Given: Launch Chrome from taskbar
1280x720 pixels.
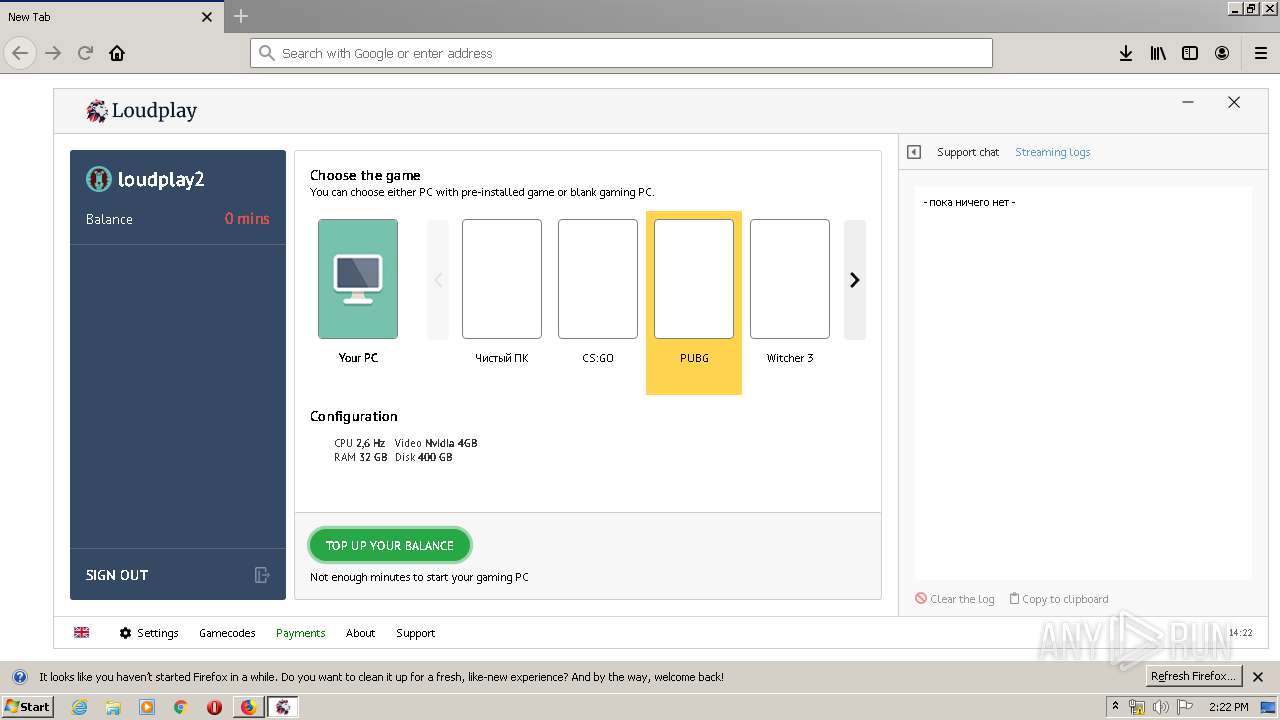Looking at the screenshot, I should (x=181, y=707).
